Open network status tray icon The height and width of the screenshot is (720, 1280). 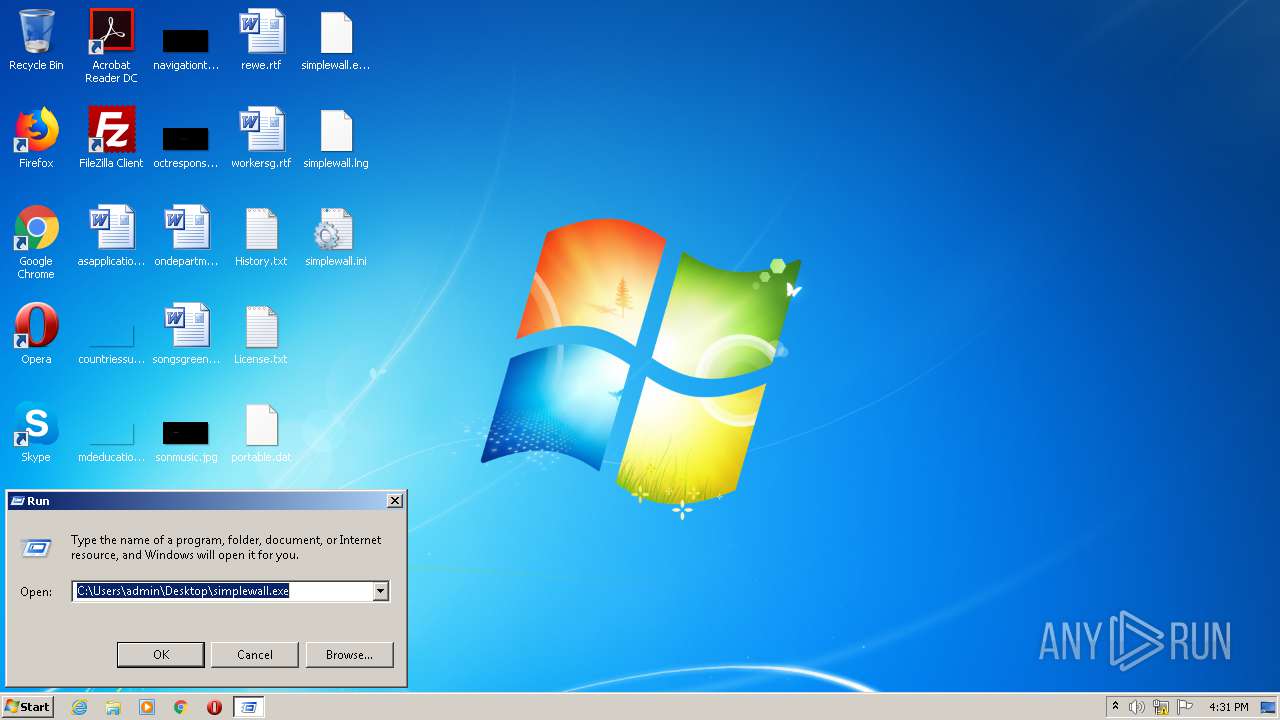pyautogui.click(x=1161, y=707)
